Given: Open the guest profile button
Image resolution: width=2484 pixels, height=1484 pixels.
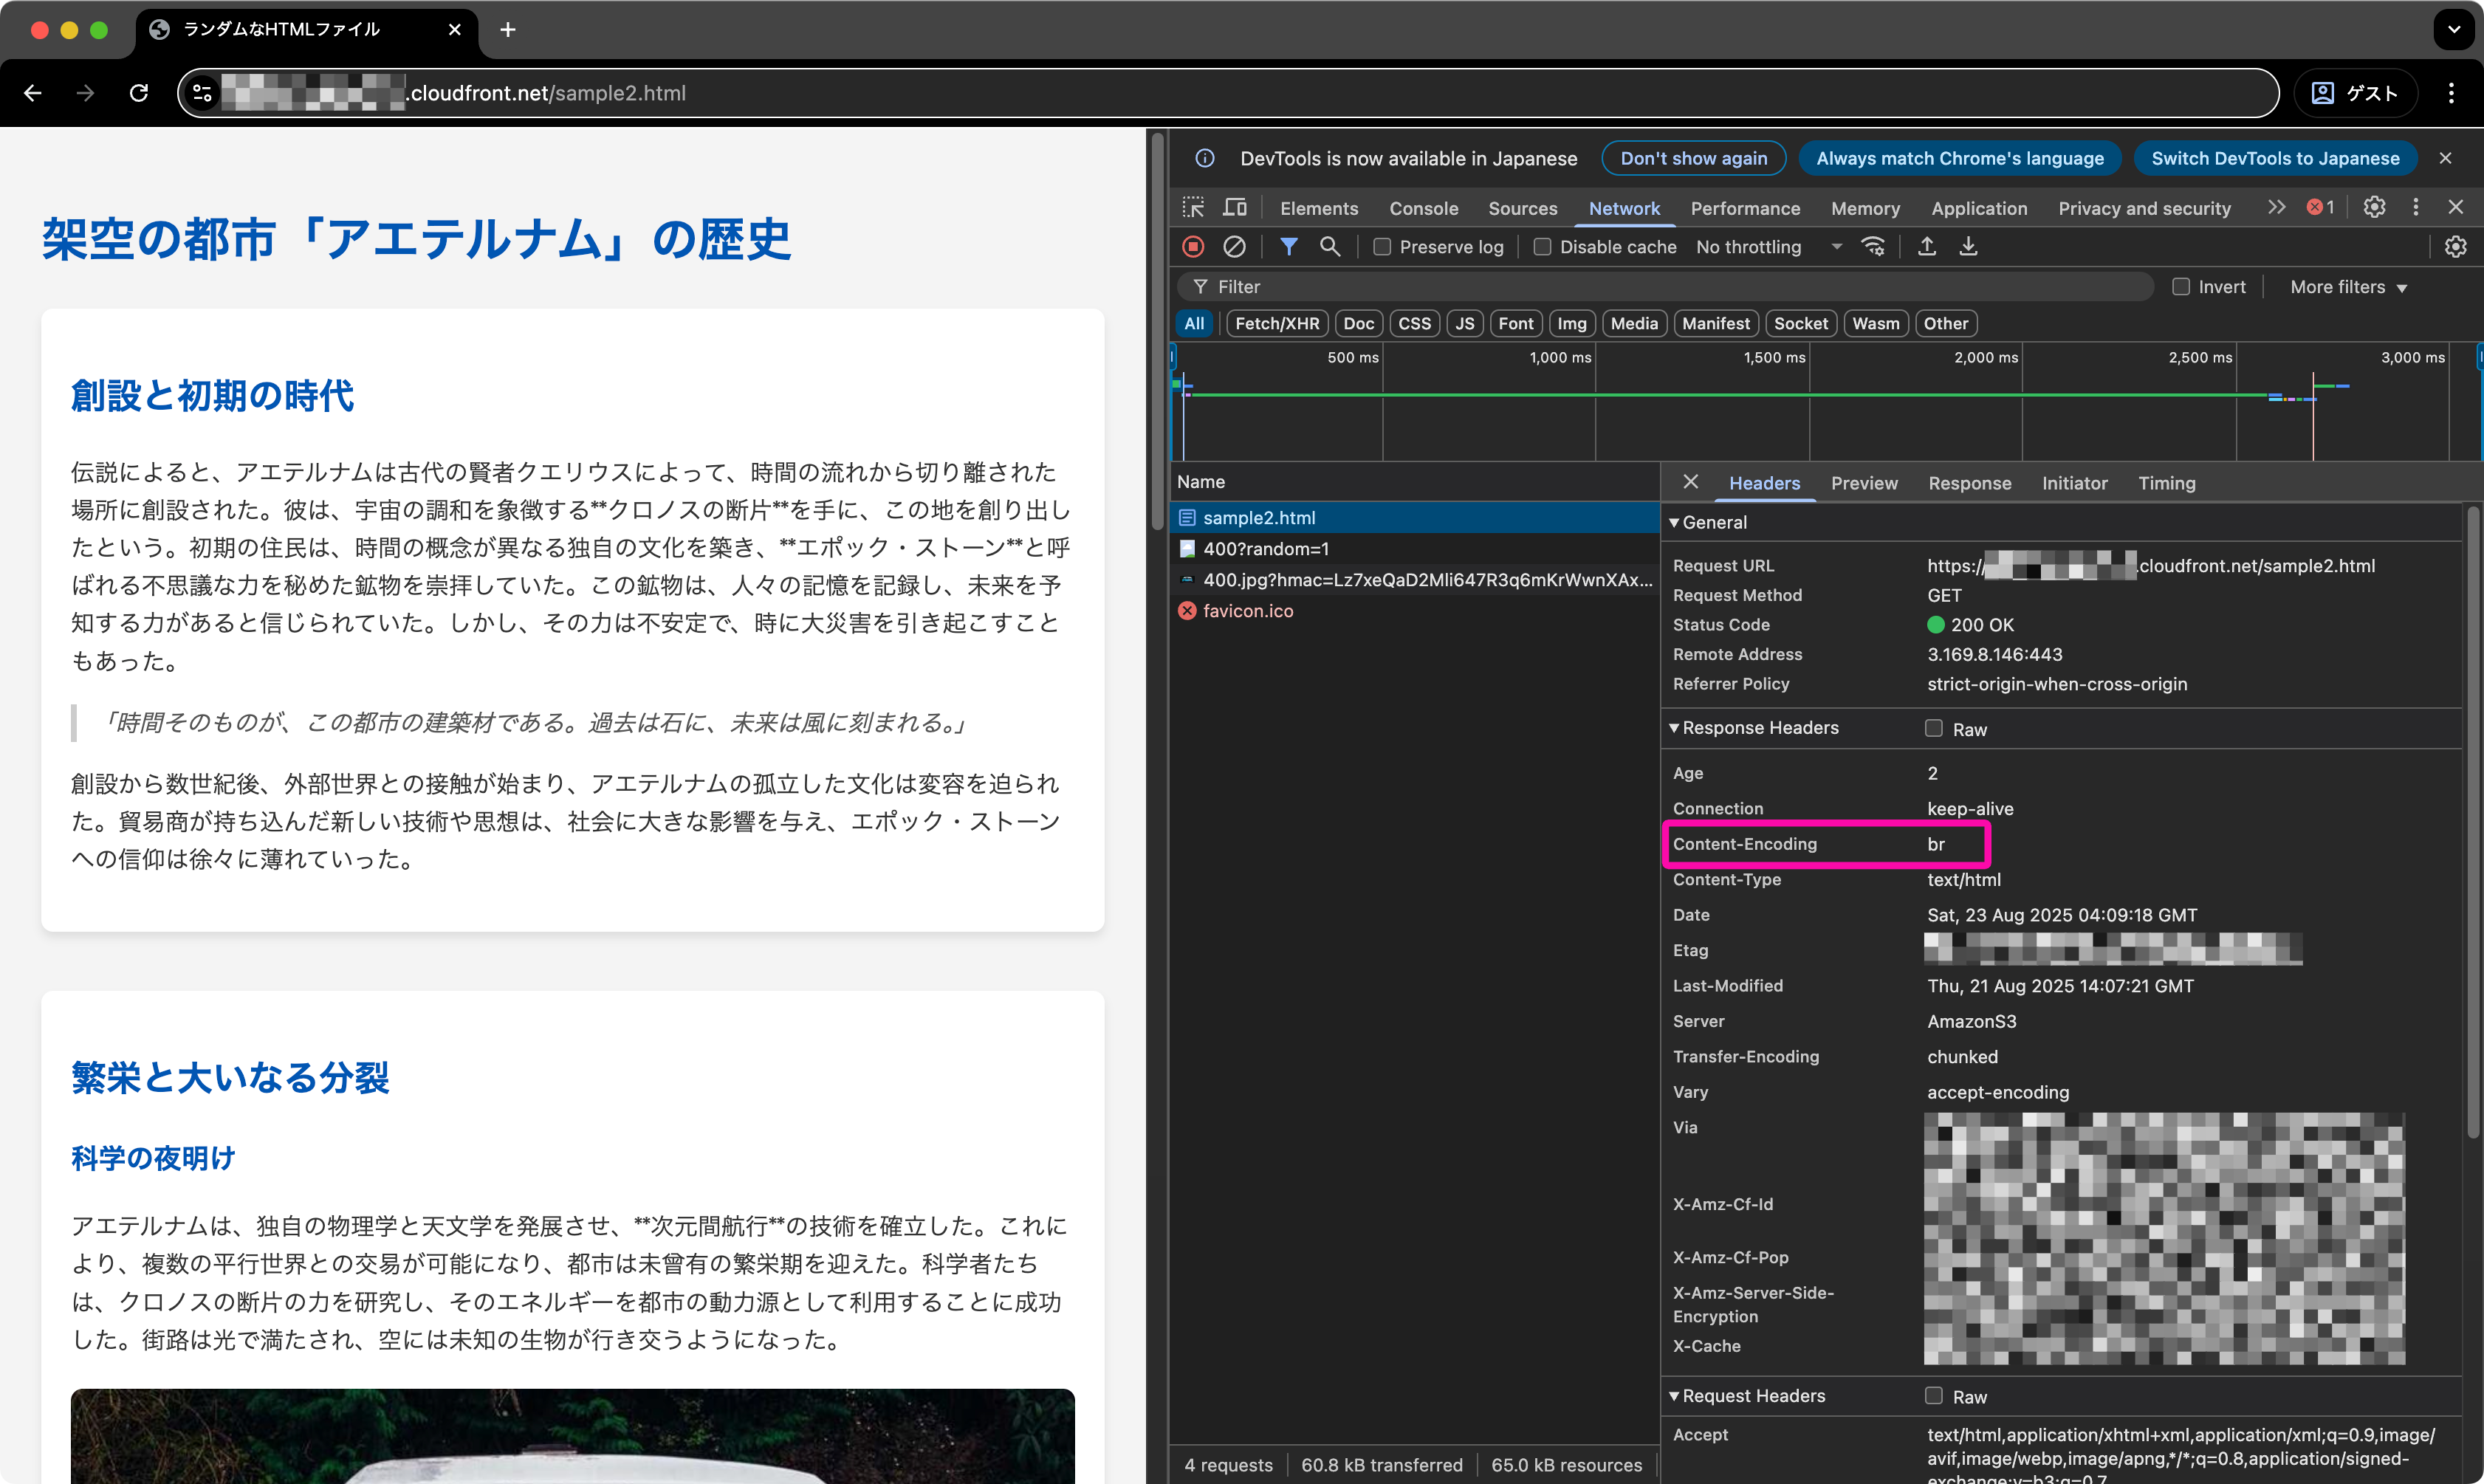Looking at the screenshot, I should tap(2355, 93).
